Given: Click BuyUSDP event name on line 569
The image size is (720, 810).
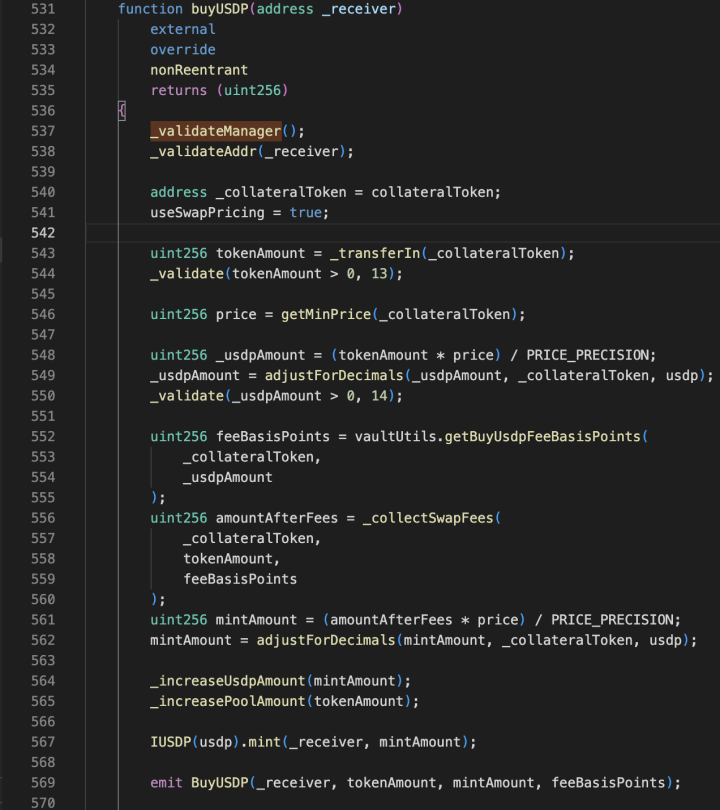Looking at the screenshot, I should point(220,783).
